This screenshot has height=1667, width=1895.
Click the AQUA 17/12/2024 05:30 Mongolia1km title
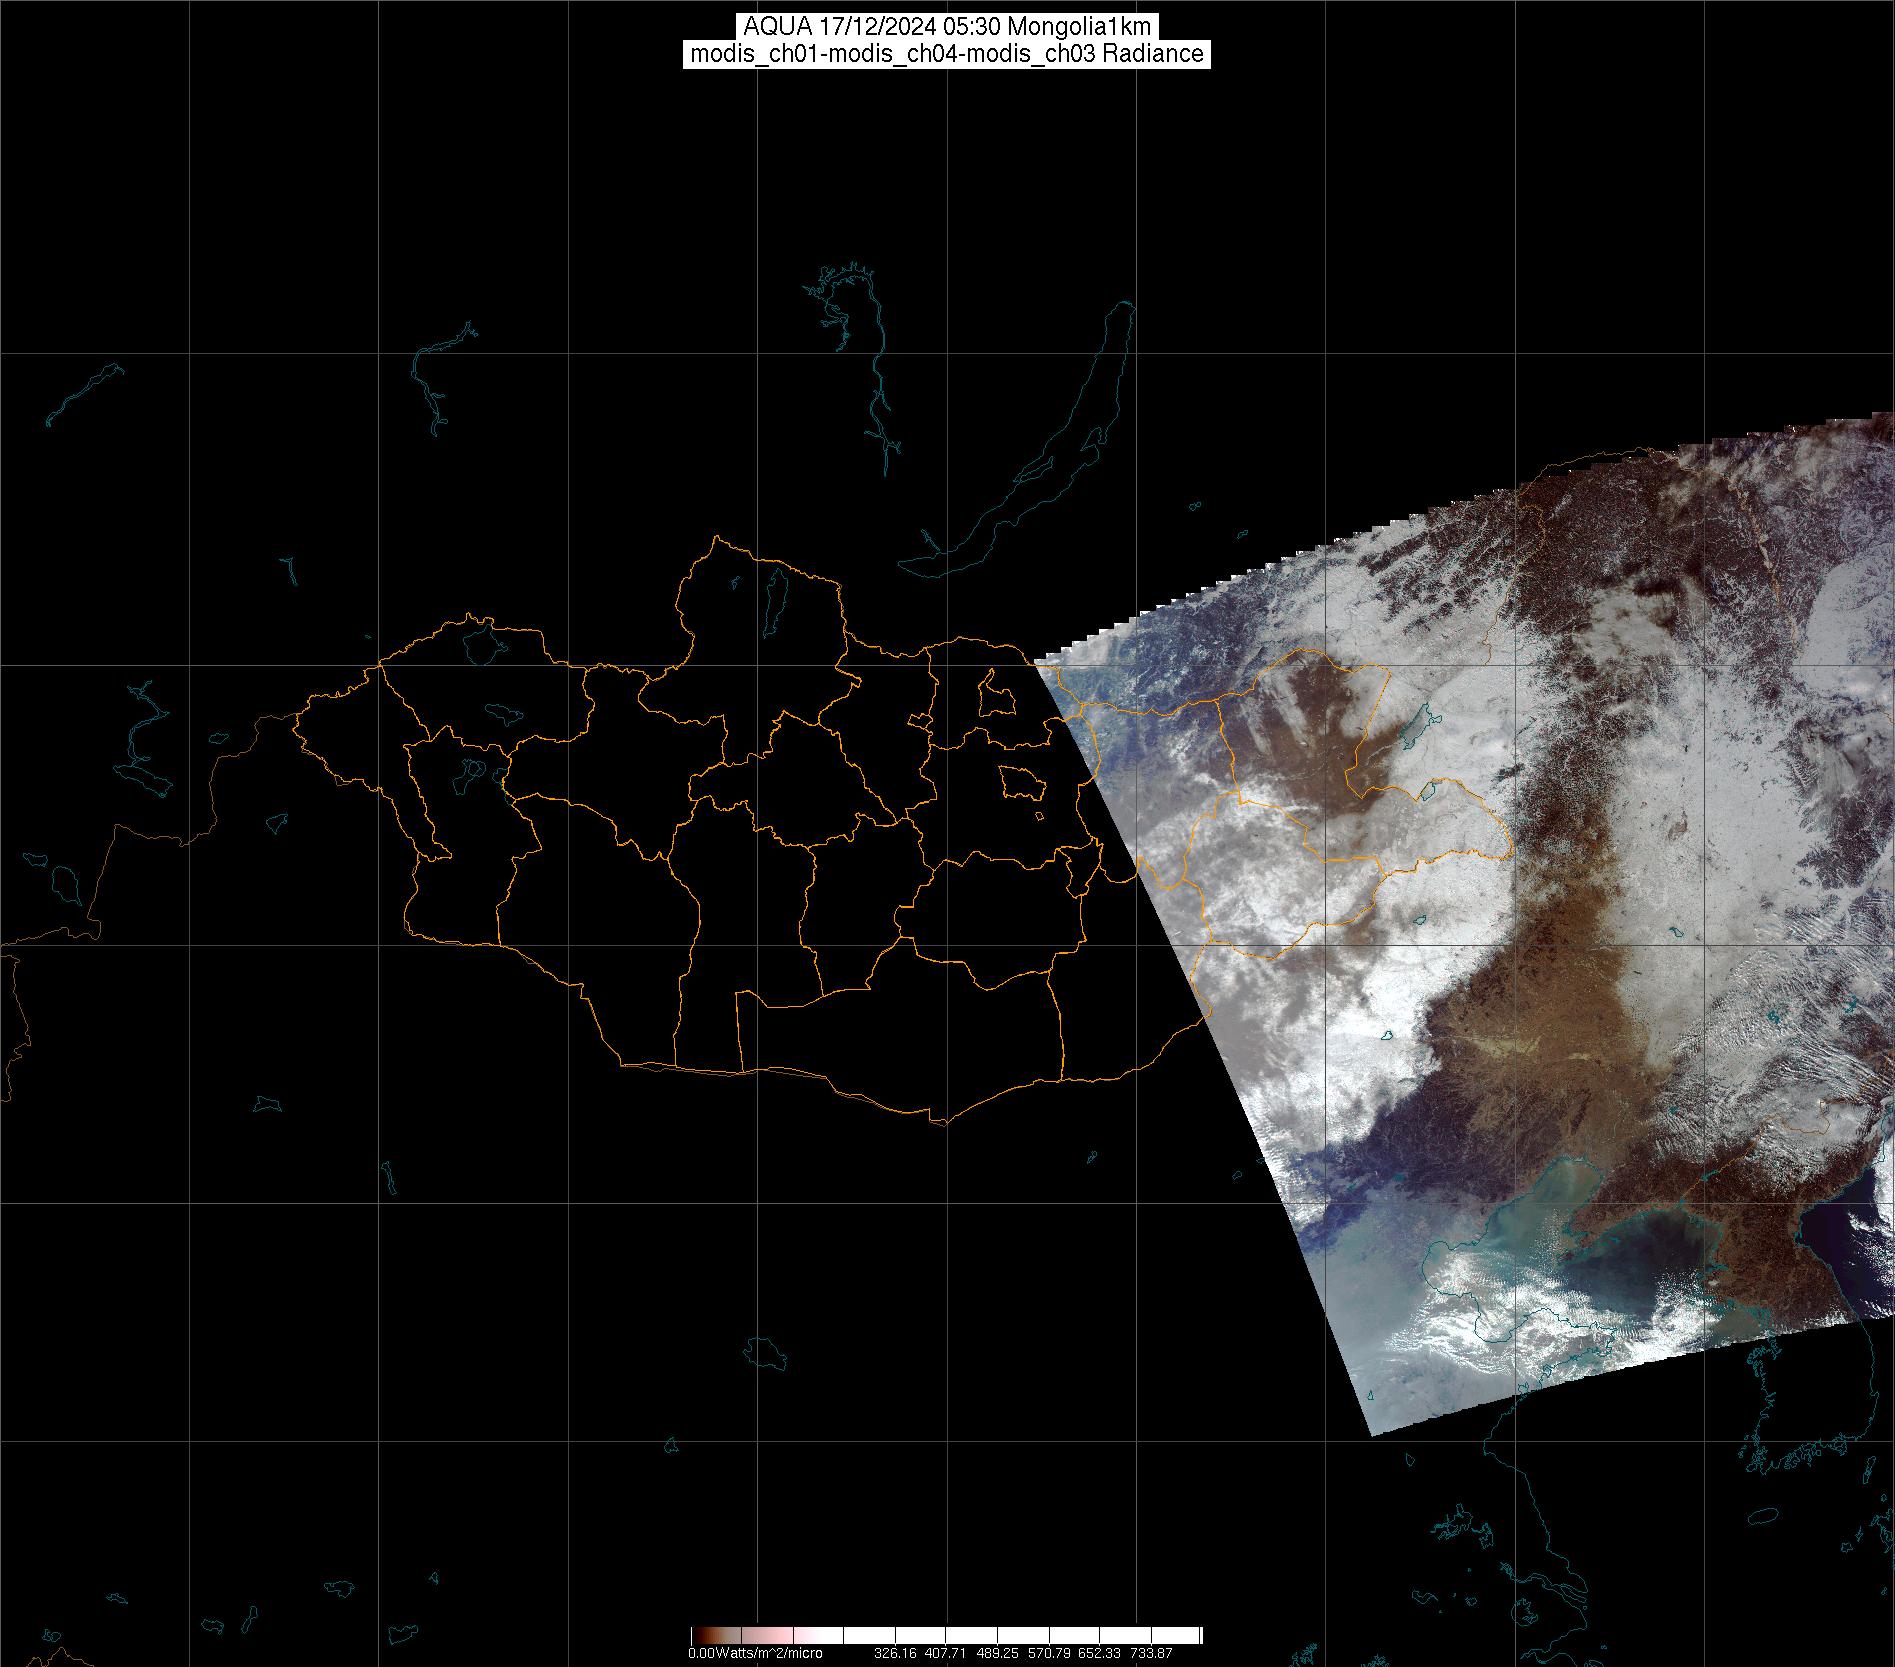point(946,27)
